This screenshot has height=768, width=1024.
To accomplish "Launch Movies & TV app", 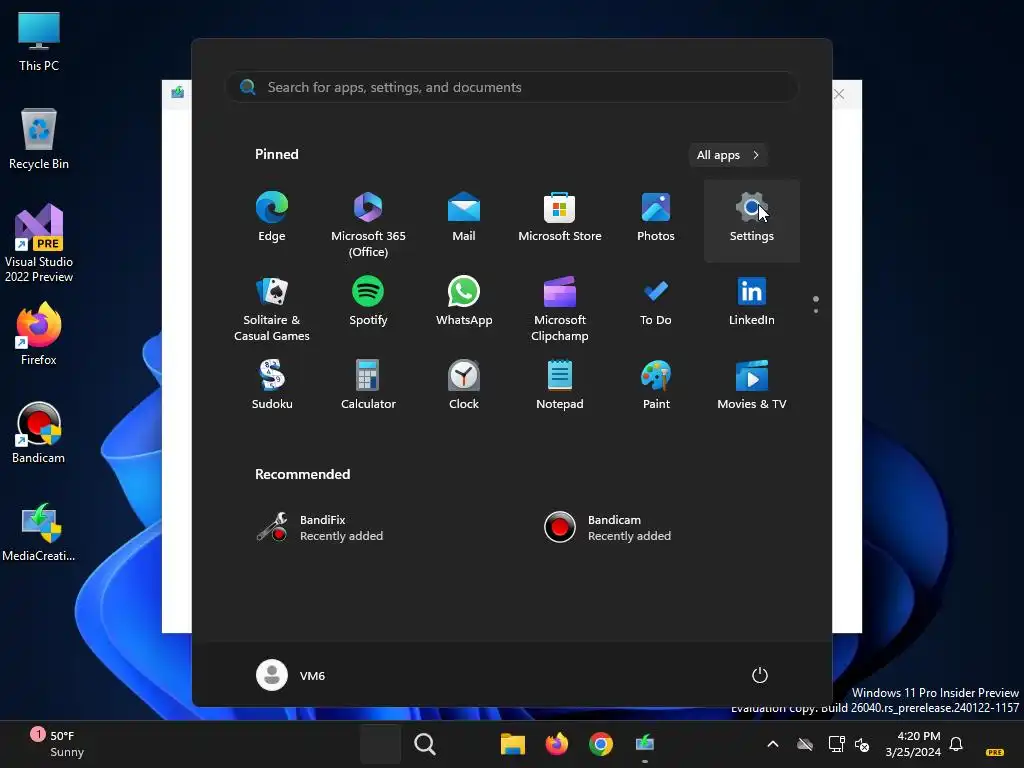I will 752,385.
